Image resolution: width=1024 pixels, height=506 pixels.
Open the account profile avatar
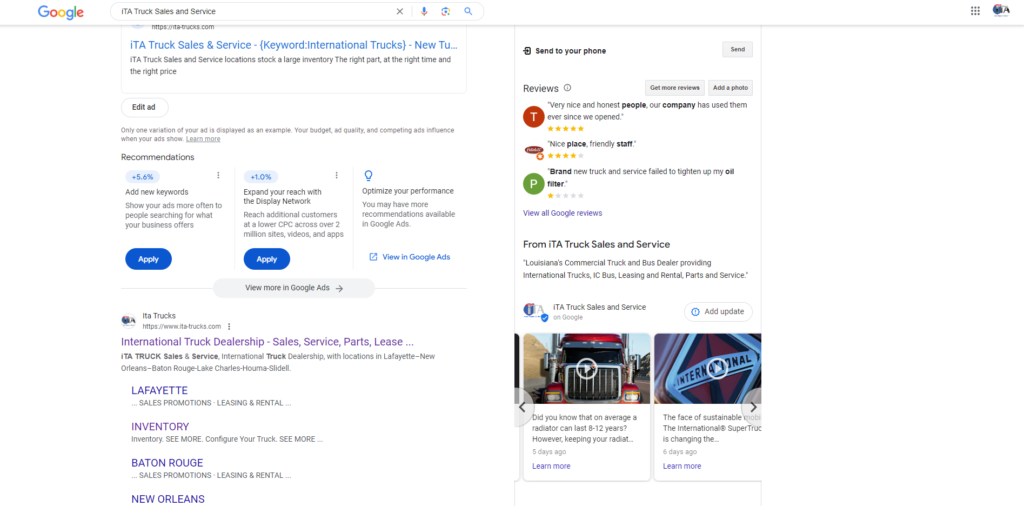point(1000,10)
